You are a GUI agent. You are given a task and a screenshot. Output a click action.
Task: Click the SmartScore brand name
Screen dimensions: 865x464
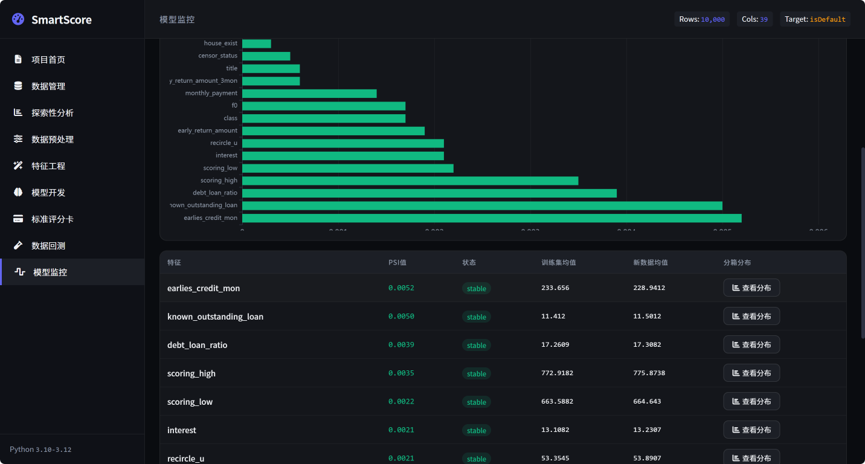(x=61, y=20)
